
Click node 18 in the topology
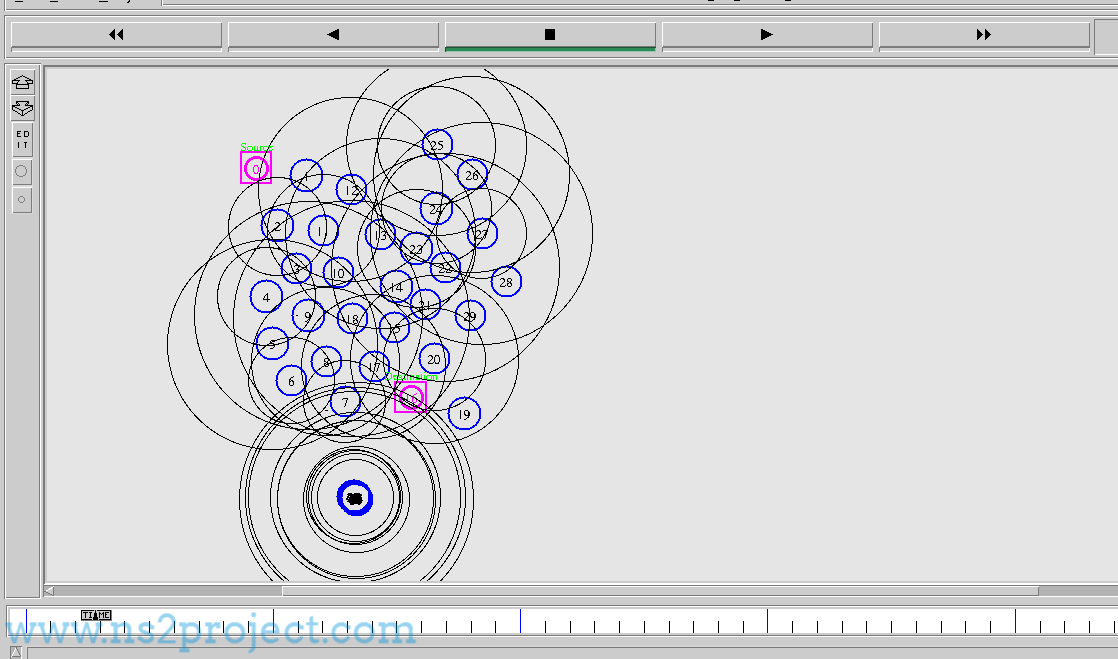pyautogui.click(x=352, y=319)
